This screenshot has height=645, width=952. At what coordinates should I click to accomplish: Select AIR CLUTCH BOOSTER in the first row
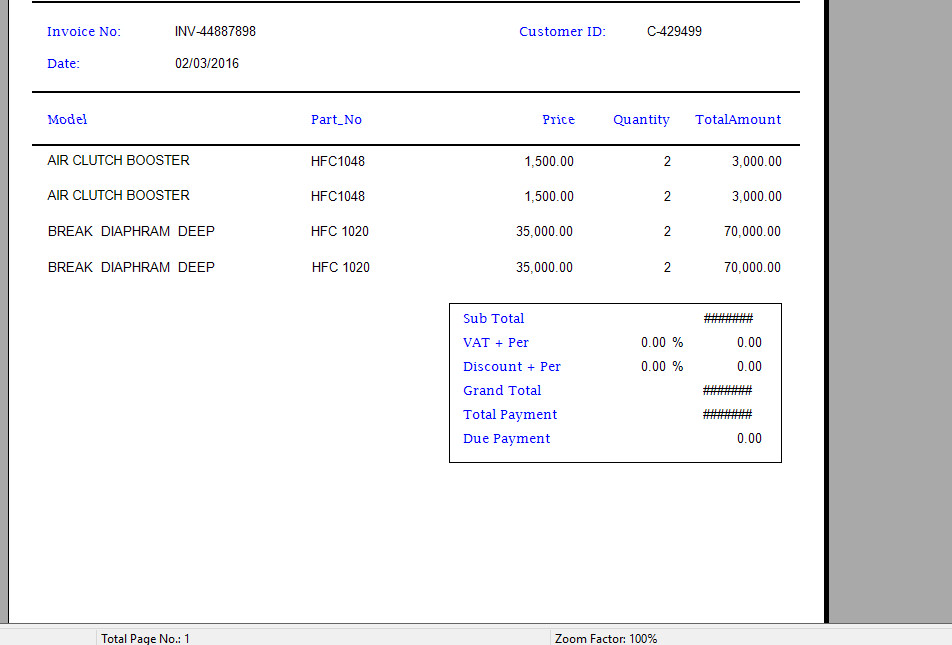pyautogui.click(x=118, y=160)
